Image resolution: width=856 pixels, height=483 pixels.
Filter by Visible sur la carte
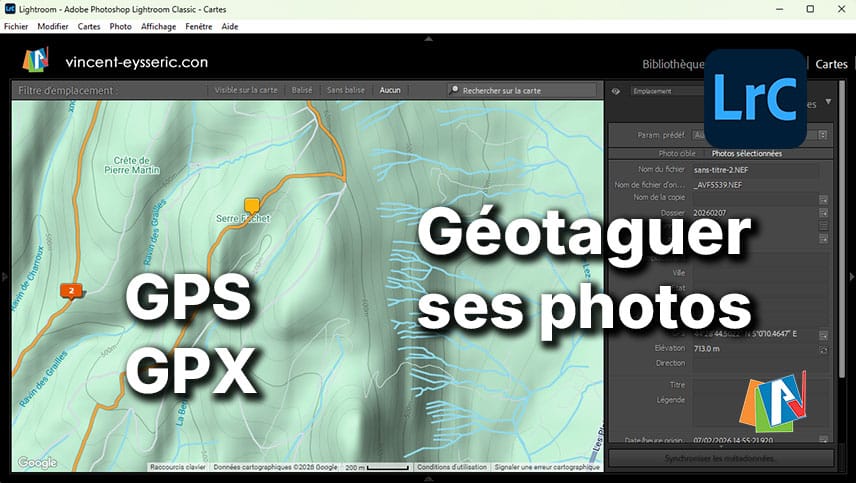point(246,90)
